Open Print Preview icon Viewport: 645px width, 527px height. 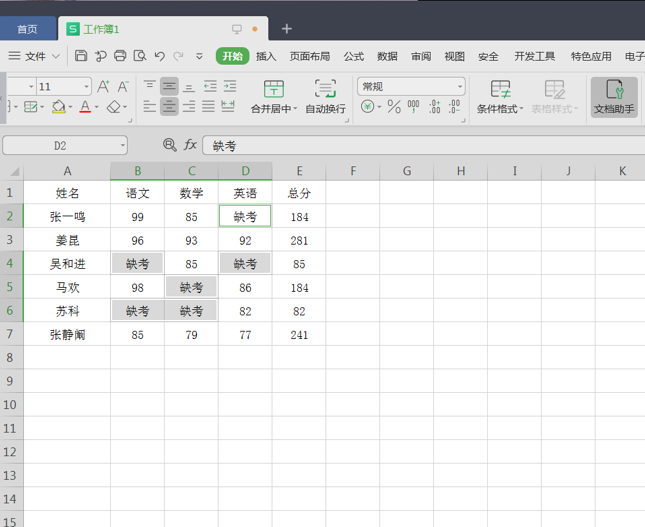point(140,56)
